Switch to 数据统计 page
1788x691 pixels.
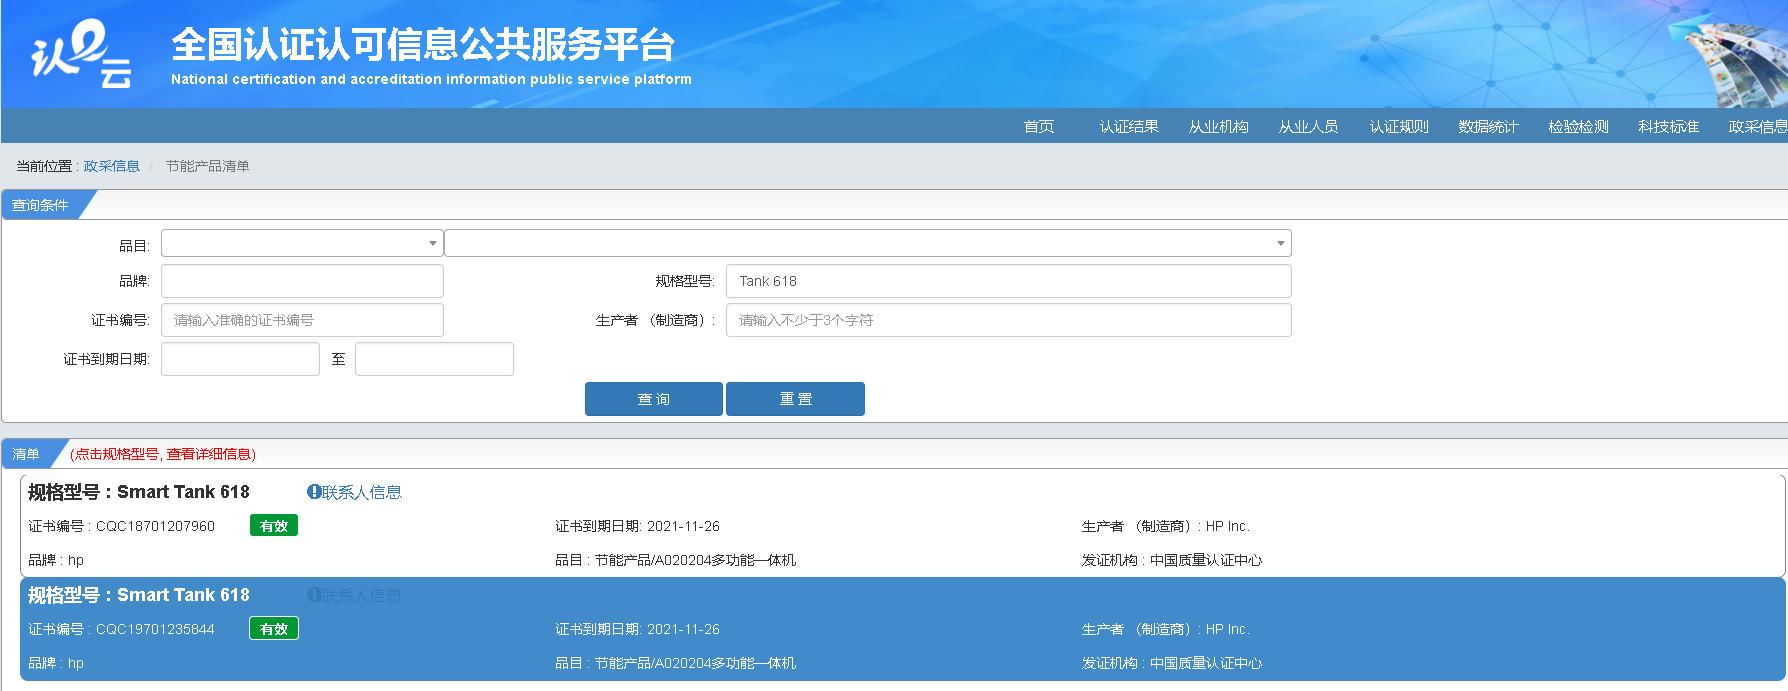click(1489, 127)
